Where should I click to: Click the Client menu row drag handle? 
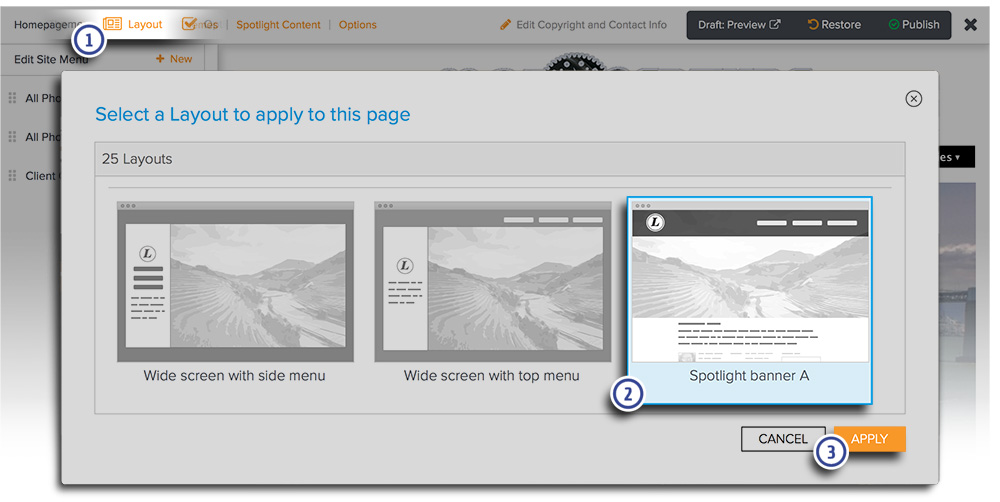(12, 175)
